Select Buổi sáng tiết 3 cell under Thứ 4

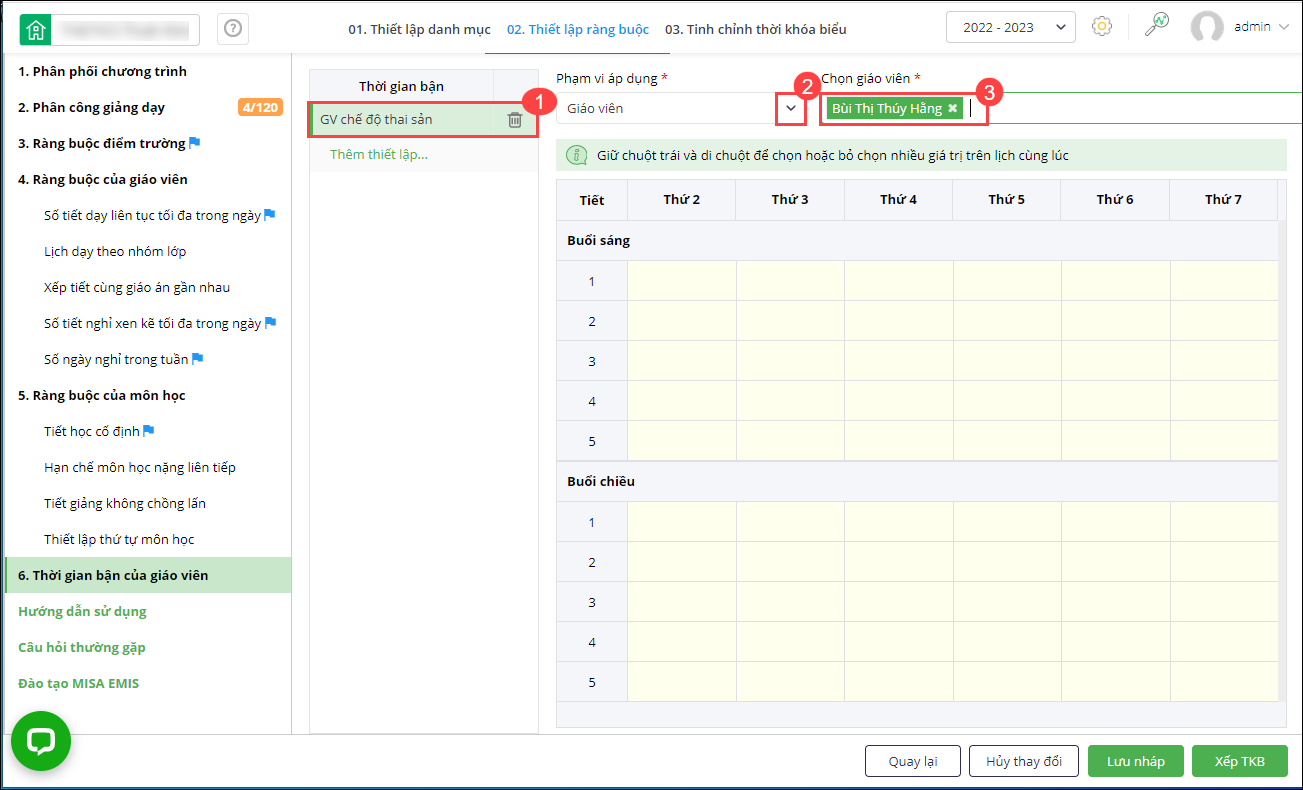[x=899, y=361]
